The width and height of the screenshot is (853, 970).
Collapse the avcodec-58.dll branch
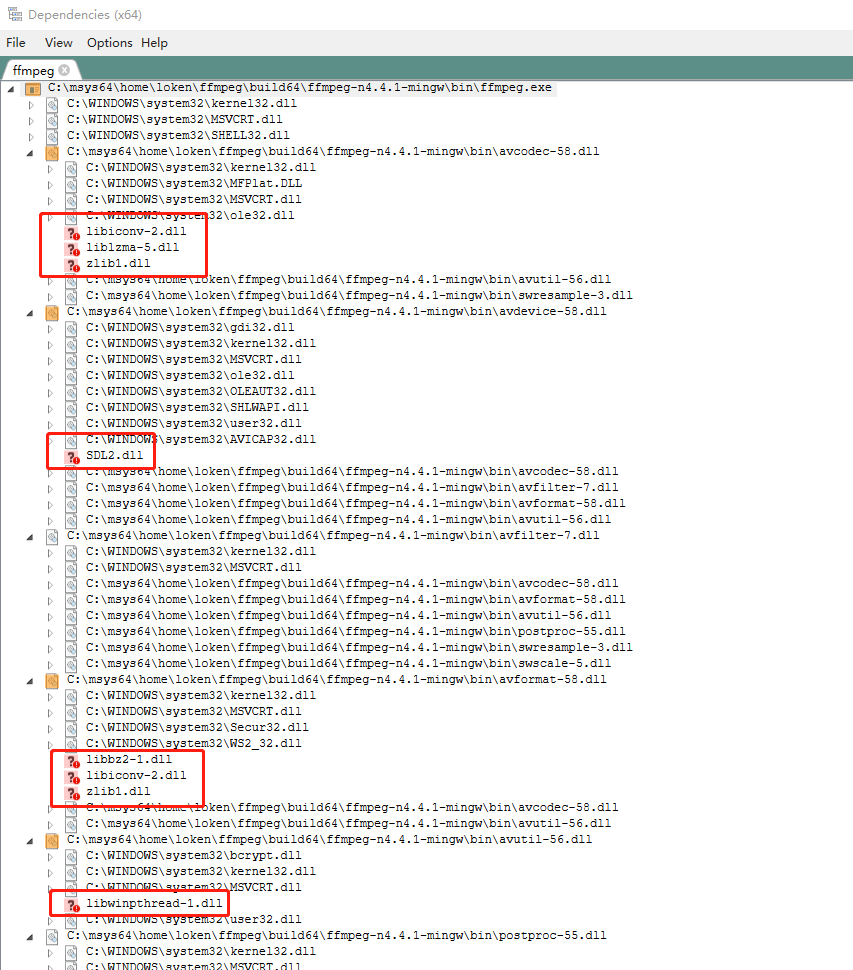coord(31,152)
